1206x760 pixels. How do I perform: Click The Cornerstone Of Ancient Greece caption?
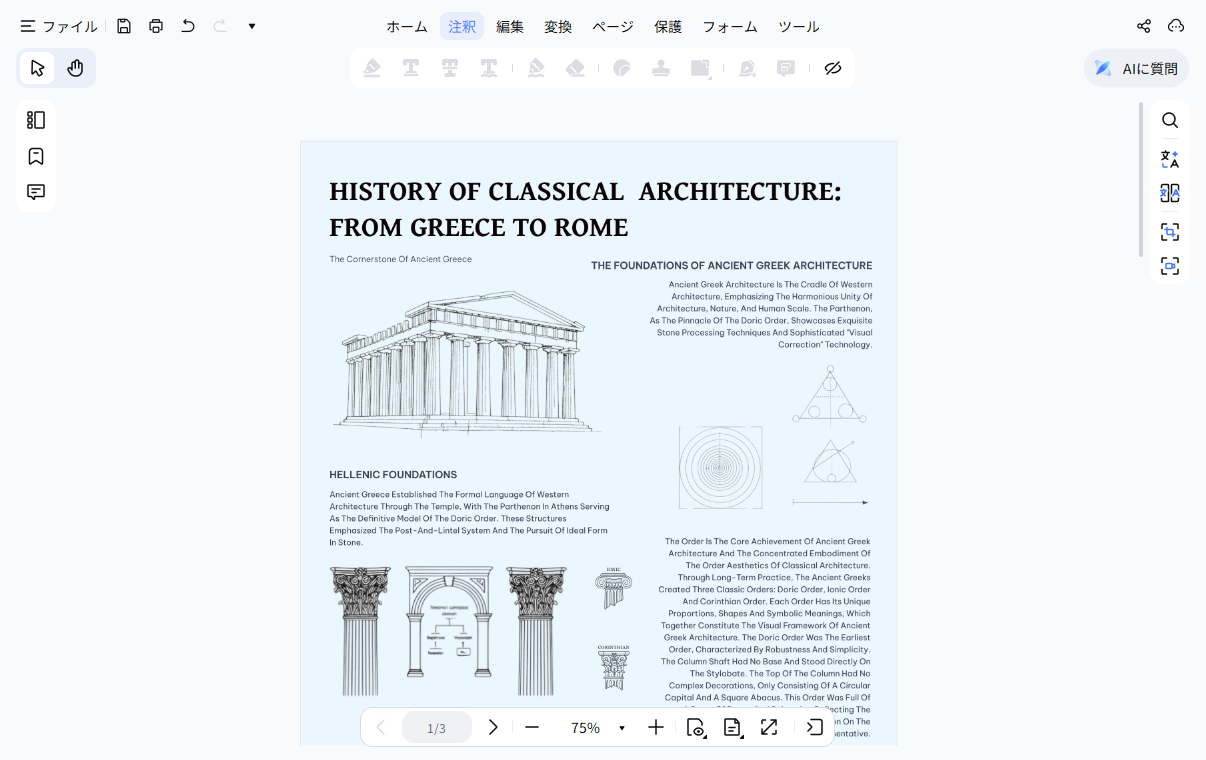tap(400, 259)
